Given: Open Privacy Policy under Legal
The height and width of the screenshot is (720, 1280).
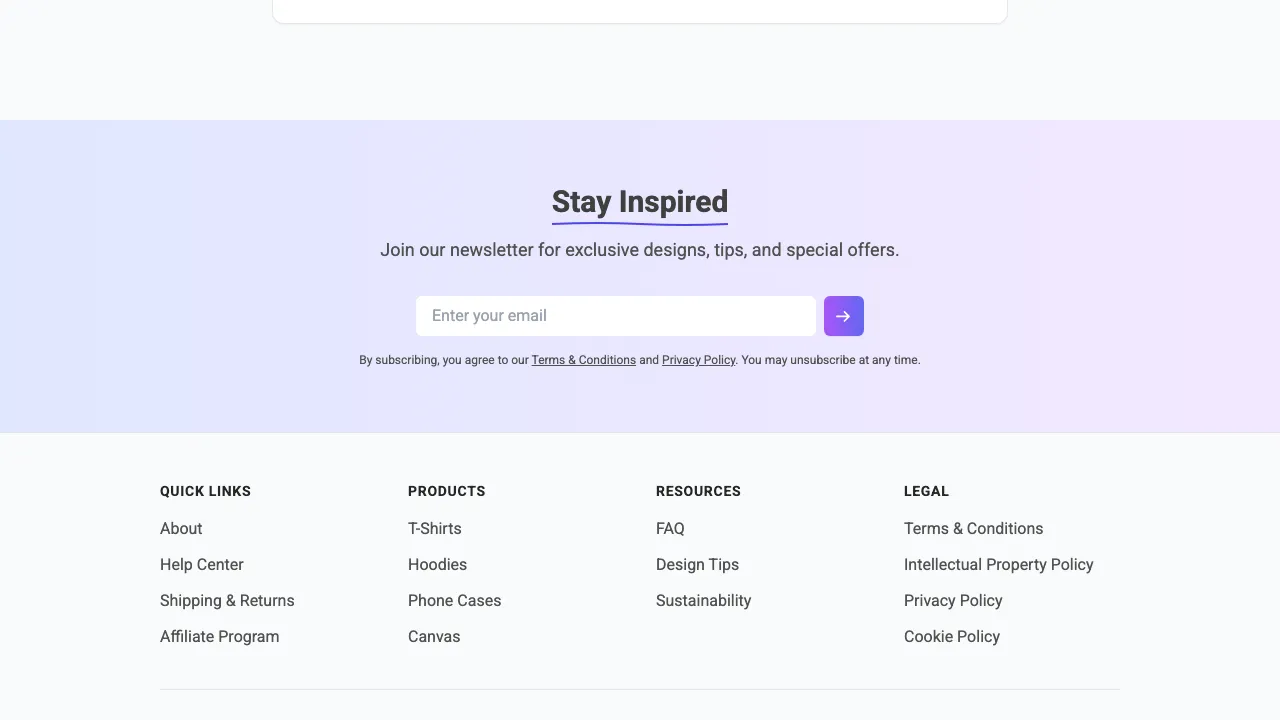Looking at the screenshot, I should (953, 600).
